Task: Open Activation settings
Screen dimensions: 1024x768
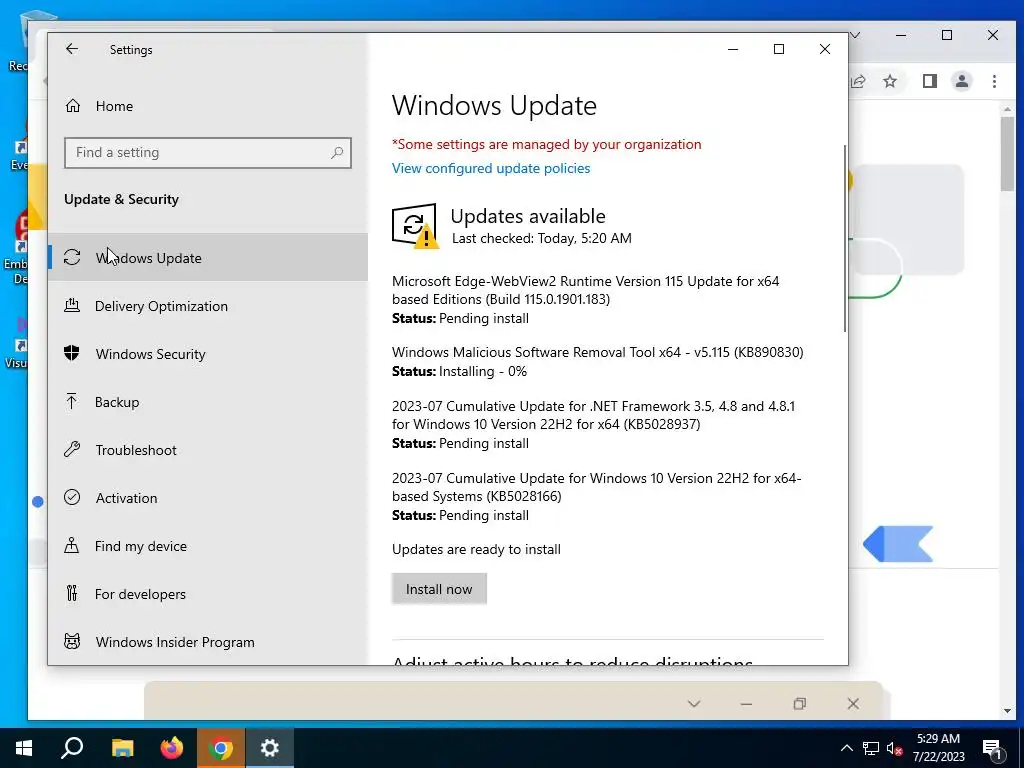Action: 208,498
